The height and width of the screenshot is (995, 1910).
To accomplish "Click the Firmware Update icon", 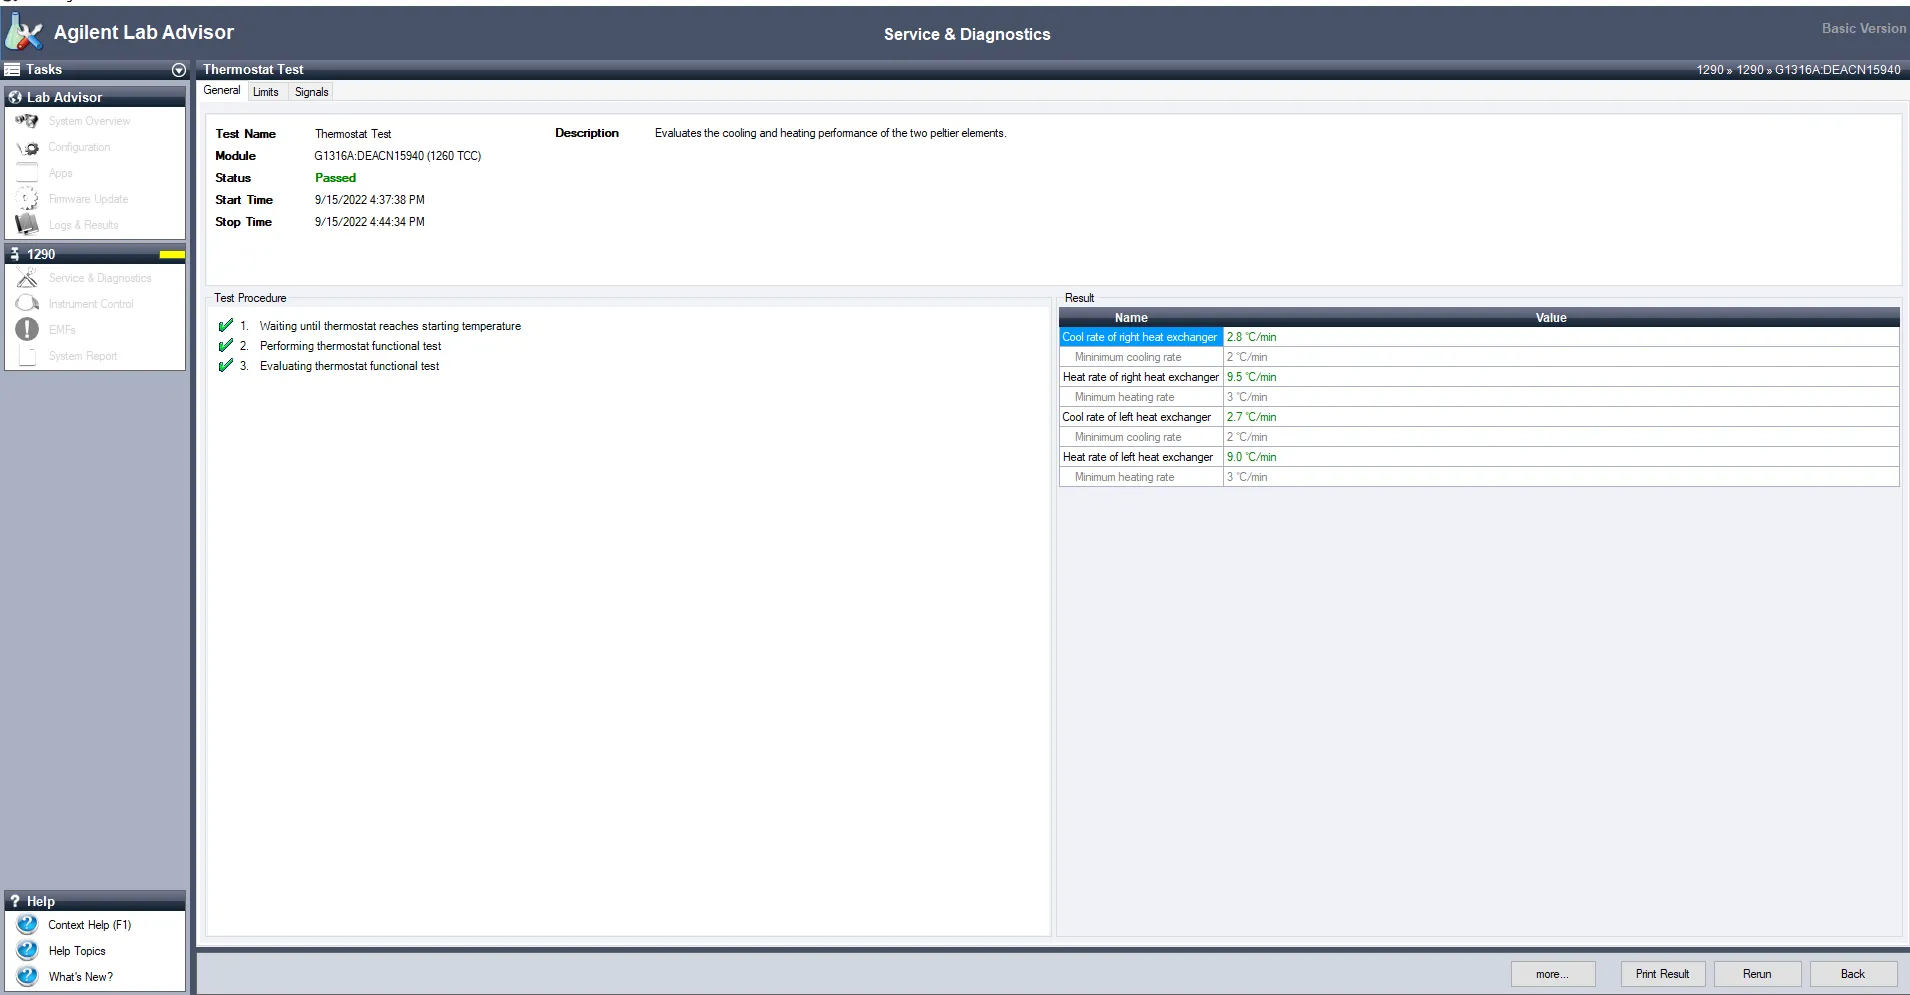I will (27, 199).
